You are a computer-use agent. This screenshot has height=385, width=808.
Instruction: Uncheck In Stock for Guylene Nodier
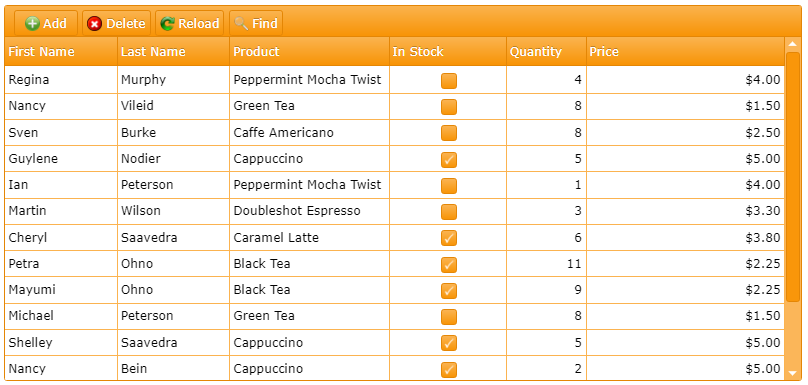[x=449, y=160]
